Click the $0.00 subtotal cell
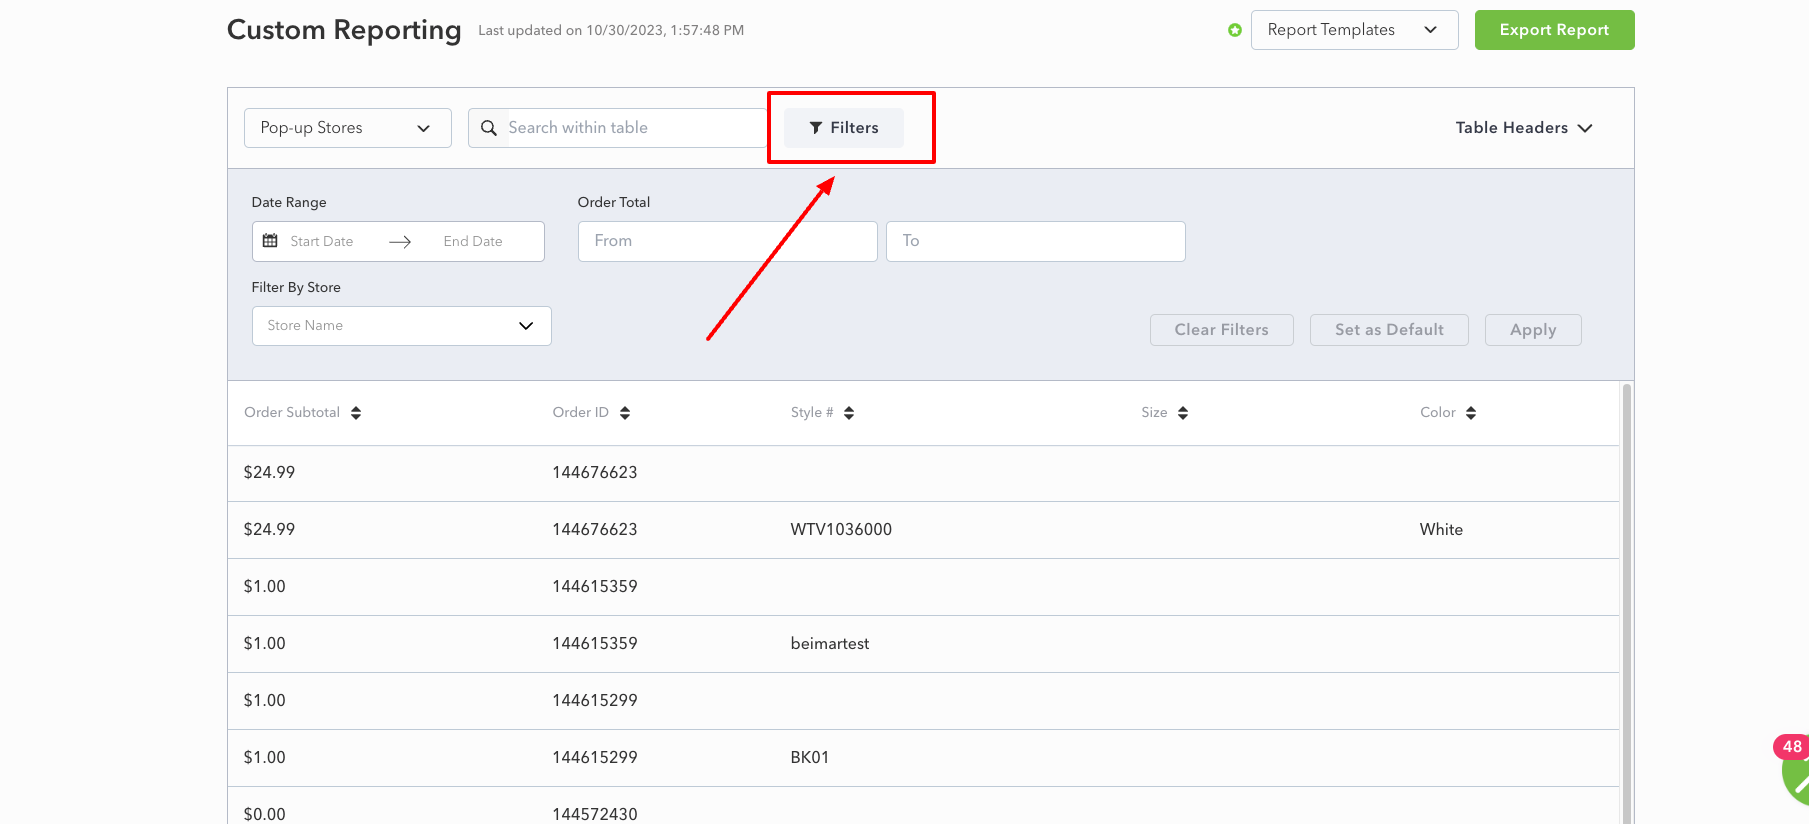Image resolution: width=1809 pixels, height=824 pixels. tap(265, 814)
